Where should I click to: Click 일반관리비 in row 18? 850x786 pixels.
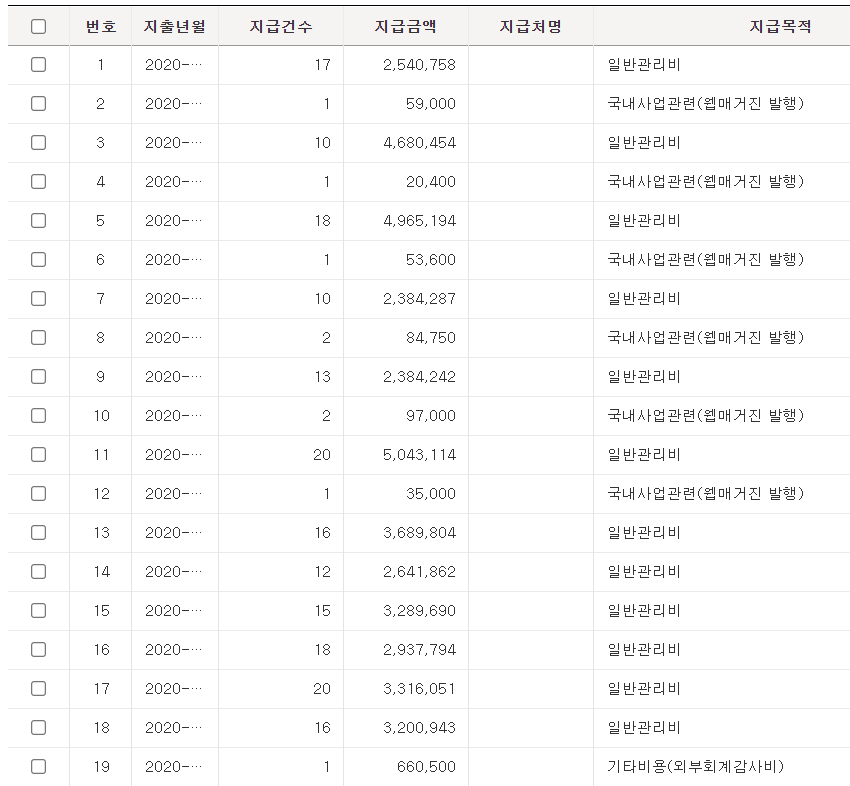[x=643, y=728]
